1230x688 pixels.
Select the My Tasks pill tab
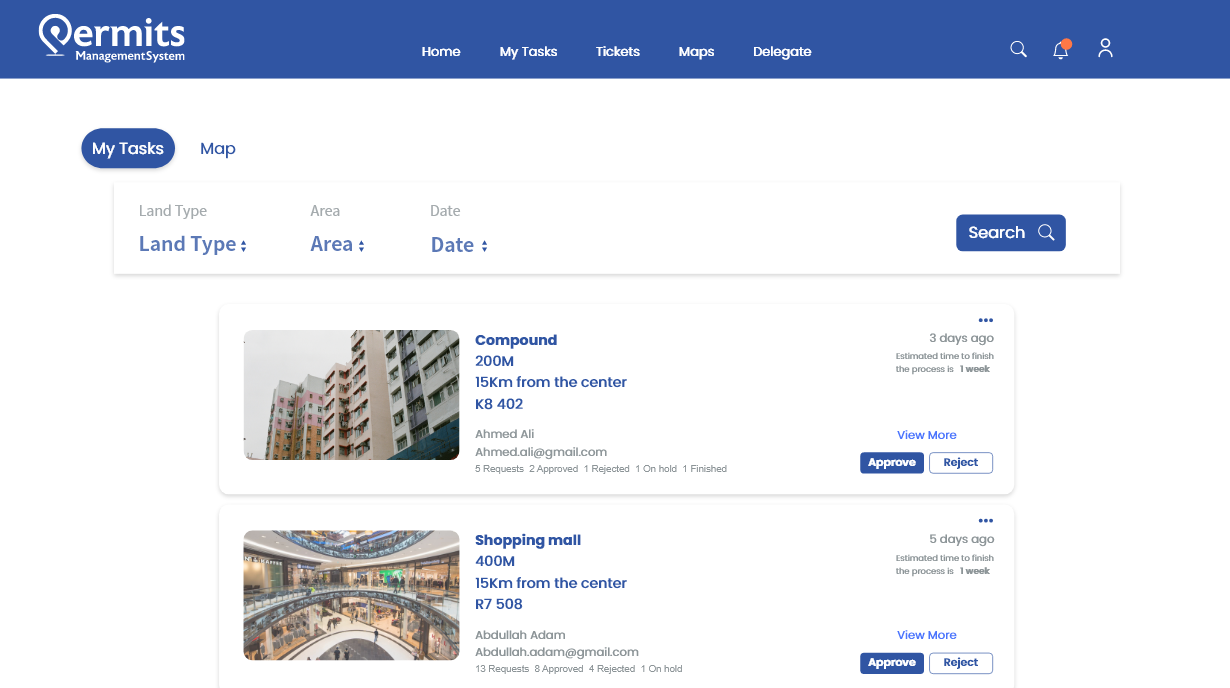coord(128,148)
